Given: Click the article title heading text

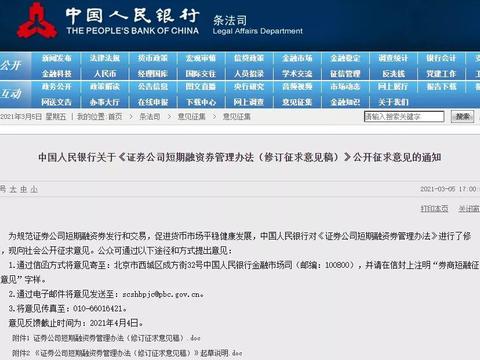Looking at the screenshot, I should [240, 157].
